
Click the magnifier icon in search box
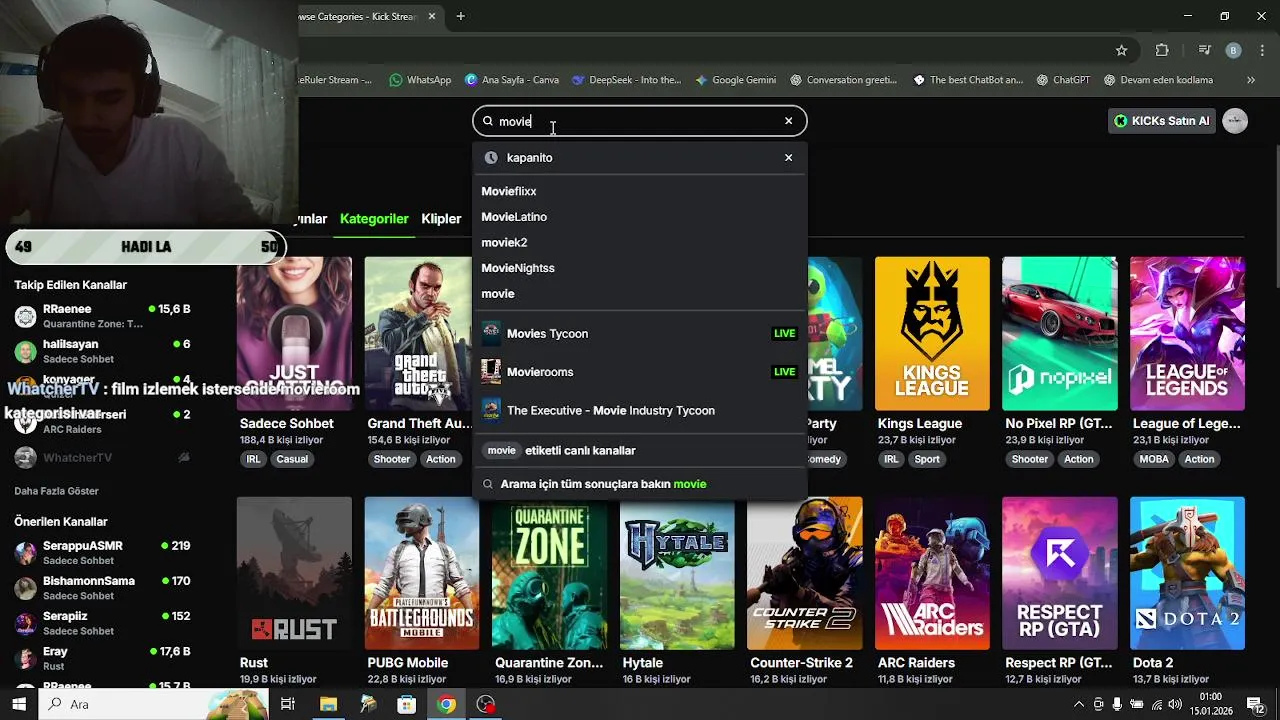(488, 121)
